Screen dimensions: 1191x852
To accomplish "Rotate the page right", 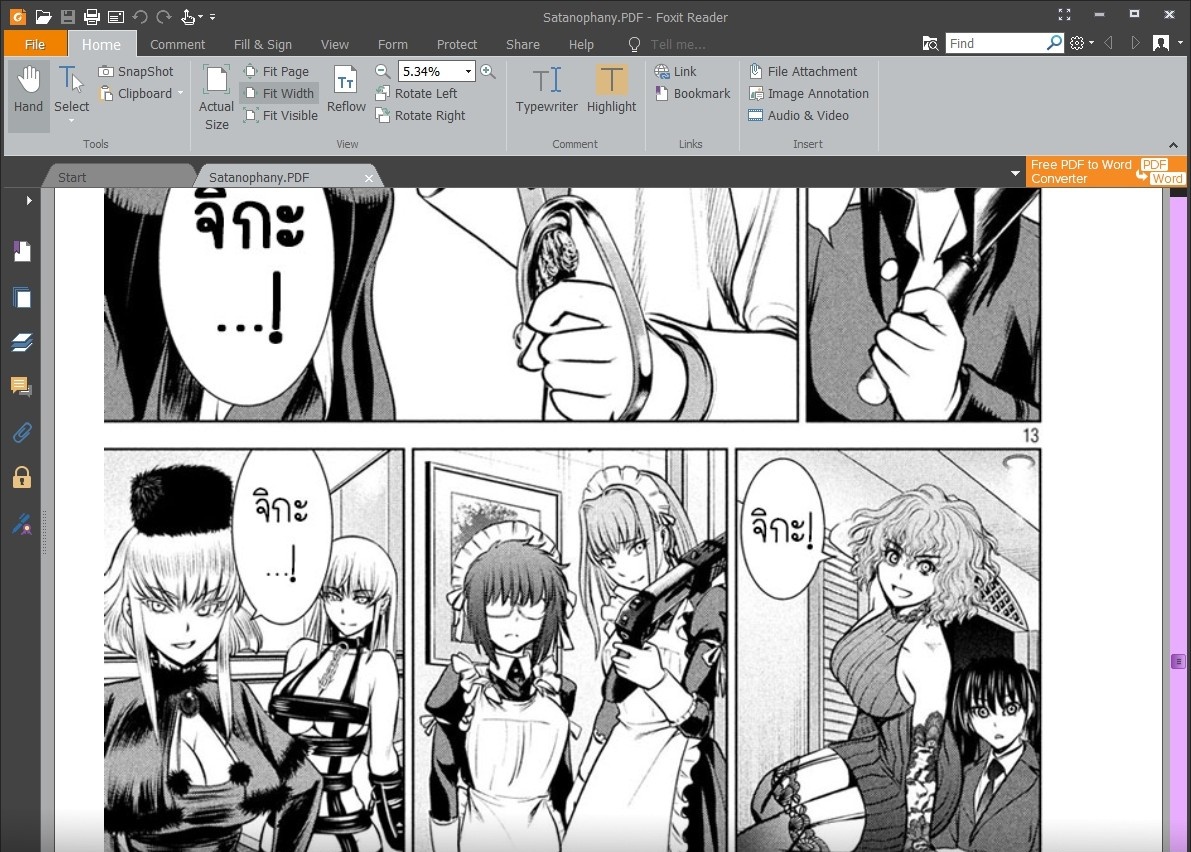I will 420,115.
